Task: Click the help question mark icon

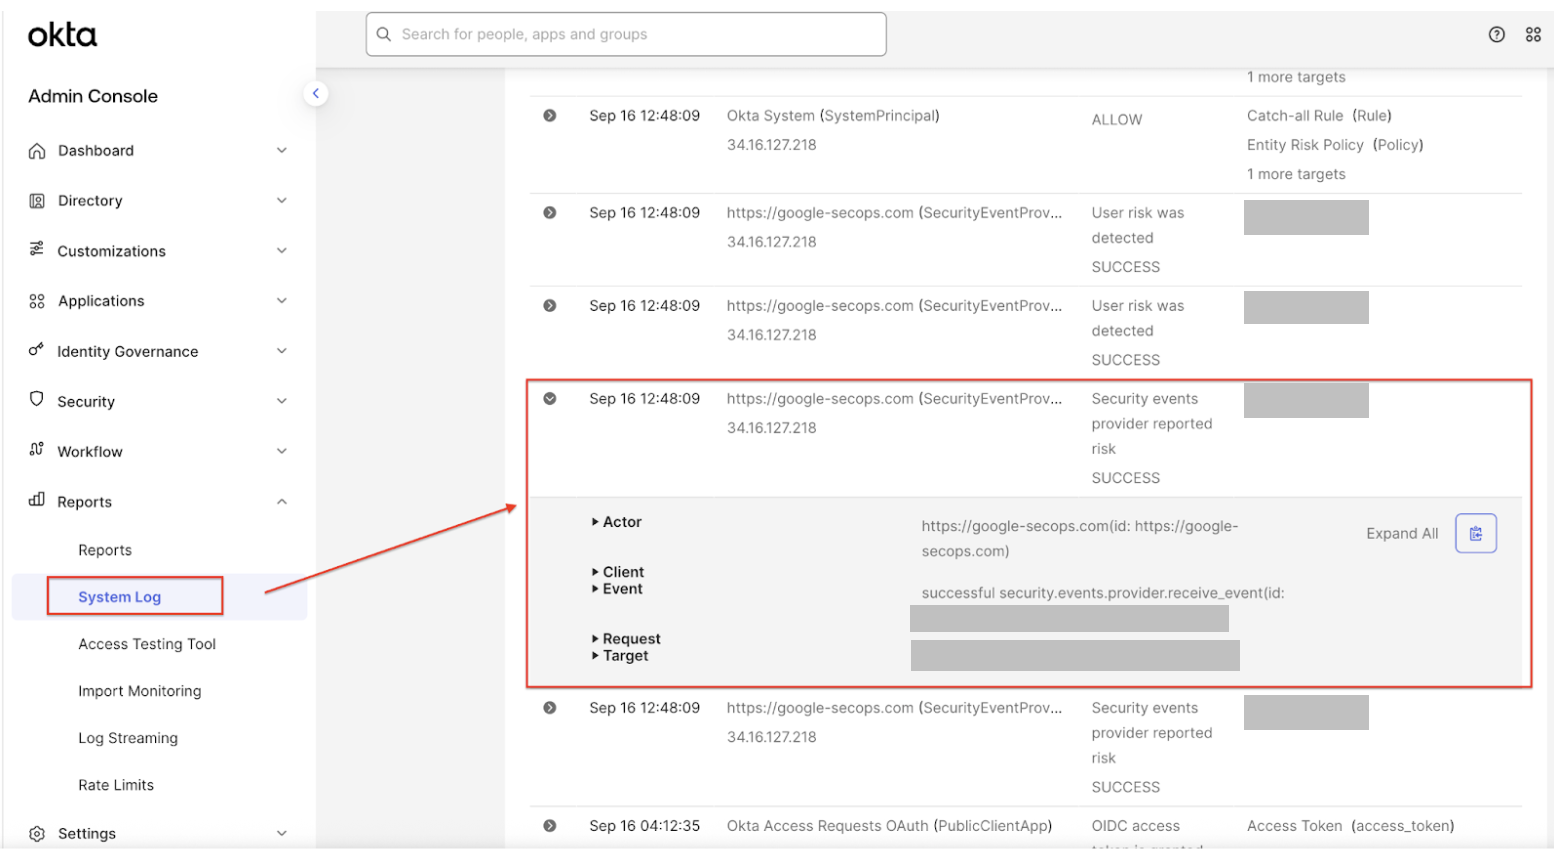Action: pos(1497,33)
